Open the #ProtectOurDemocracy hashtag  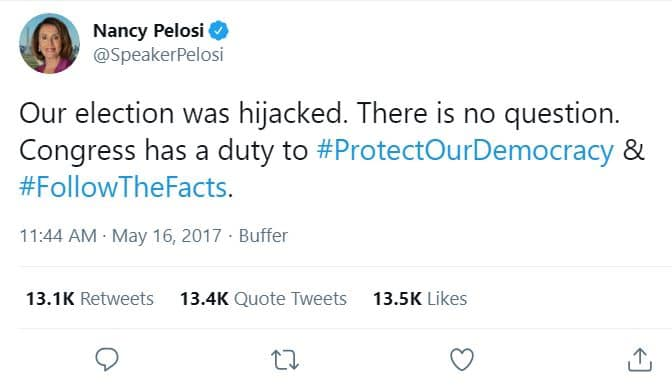[465, 151]
